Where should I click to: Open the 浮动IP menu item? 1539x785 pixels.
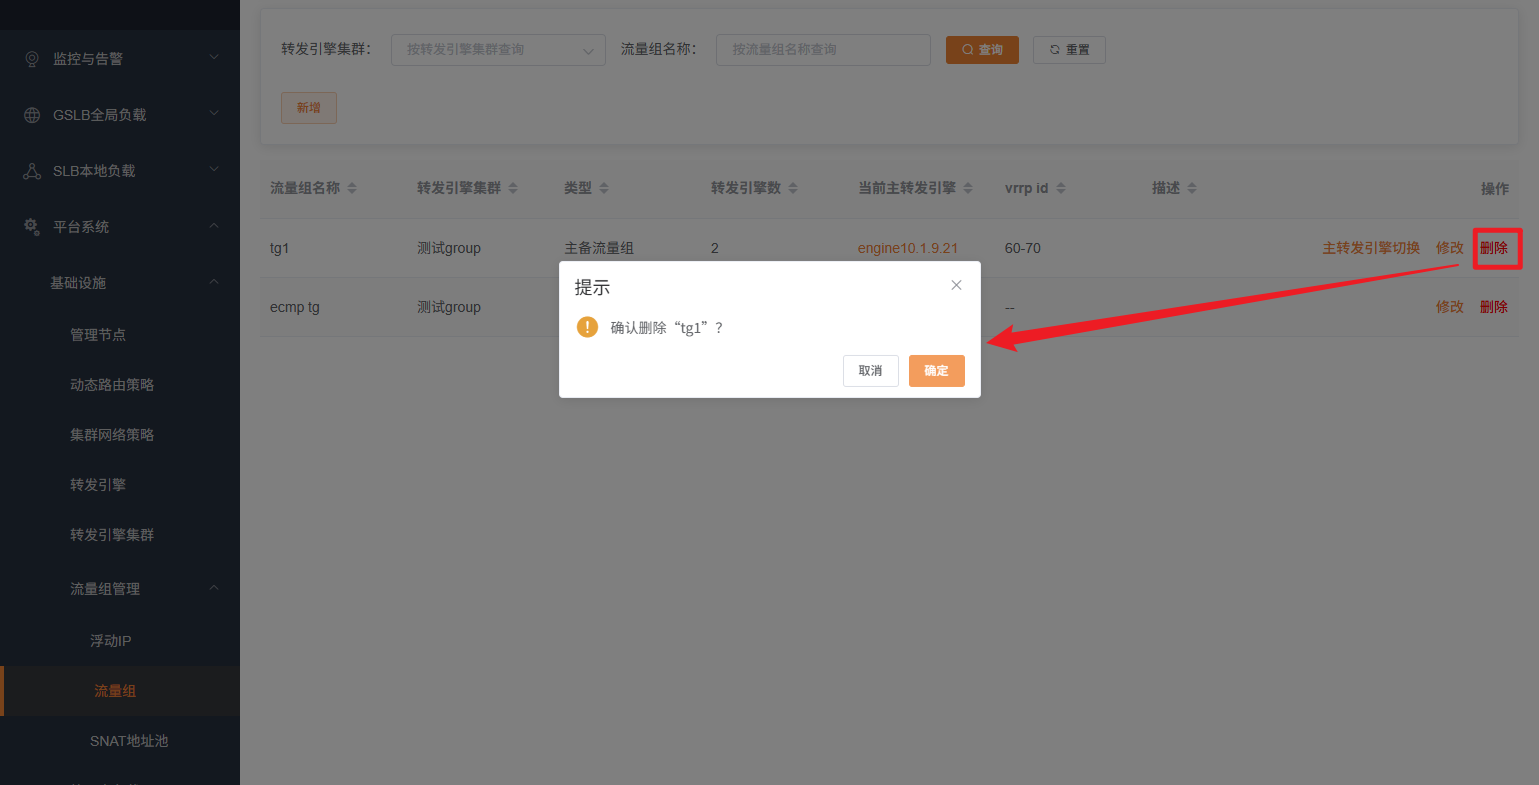(x=110, y=641)
